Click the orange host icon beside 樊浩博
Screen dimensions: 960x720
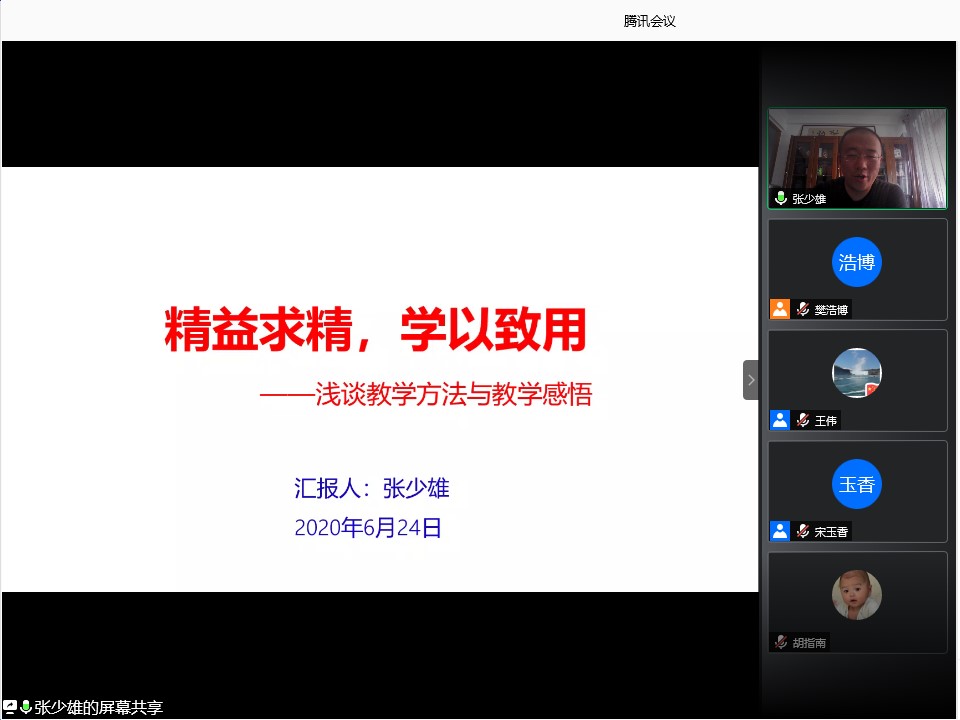pyautogui.click(x=780, y=309)
